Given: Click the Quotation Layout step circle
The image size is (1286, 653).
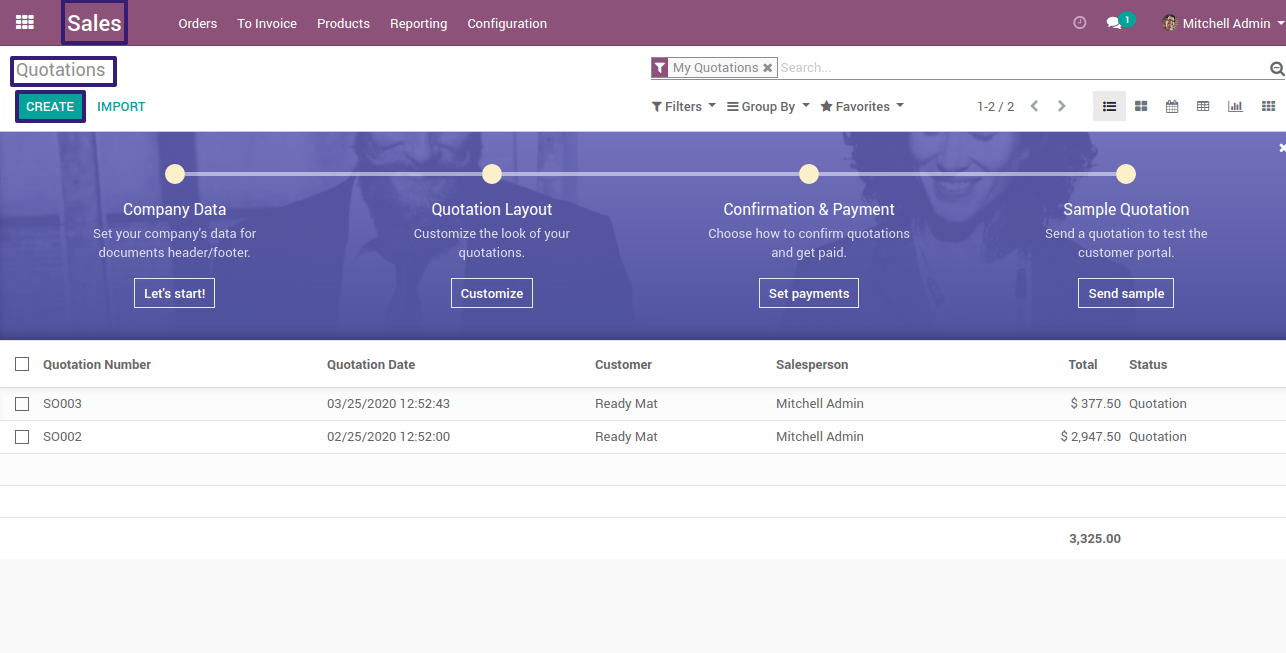Looking at the screenshot, I should (492, 174).
